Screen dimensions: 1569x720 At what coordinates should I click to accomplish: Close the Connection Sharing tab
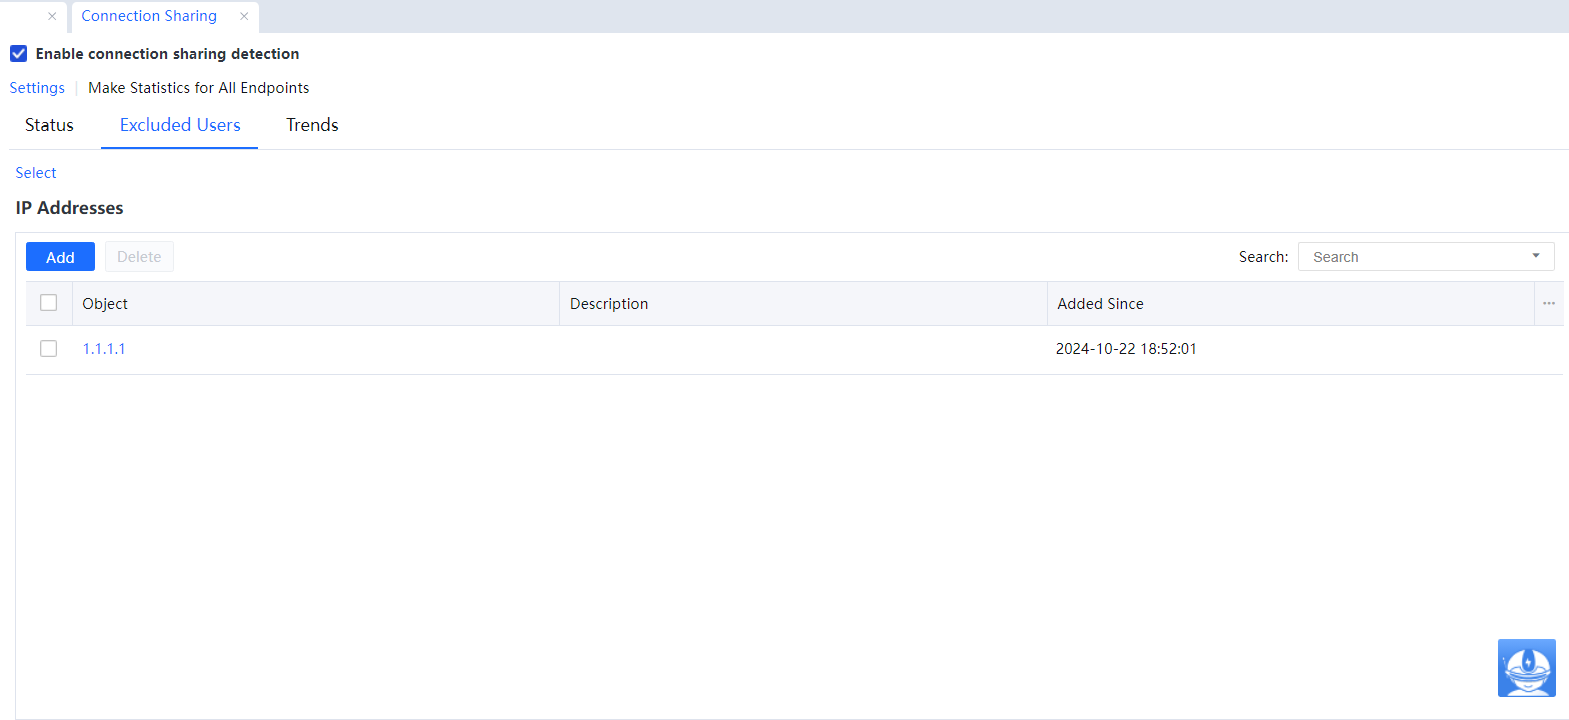(x=244, y=16)
